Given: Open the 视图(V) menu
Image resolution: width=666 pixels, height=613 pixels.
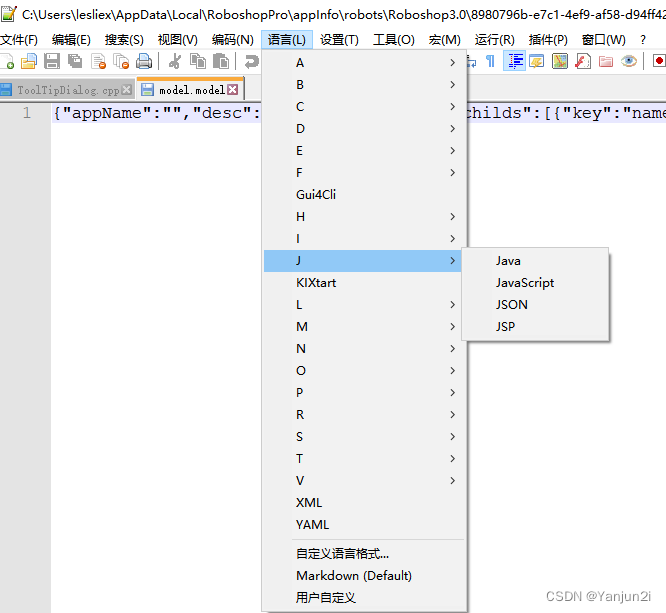Looking at the screenshot, I should pyautogui.click(x=178, y=40).
